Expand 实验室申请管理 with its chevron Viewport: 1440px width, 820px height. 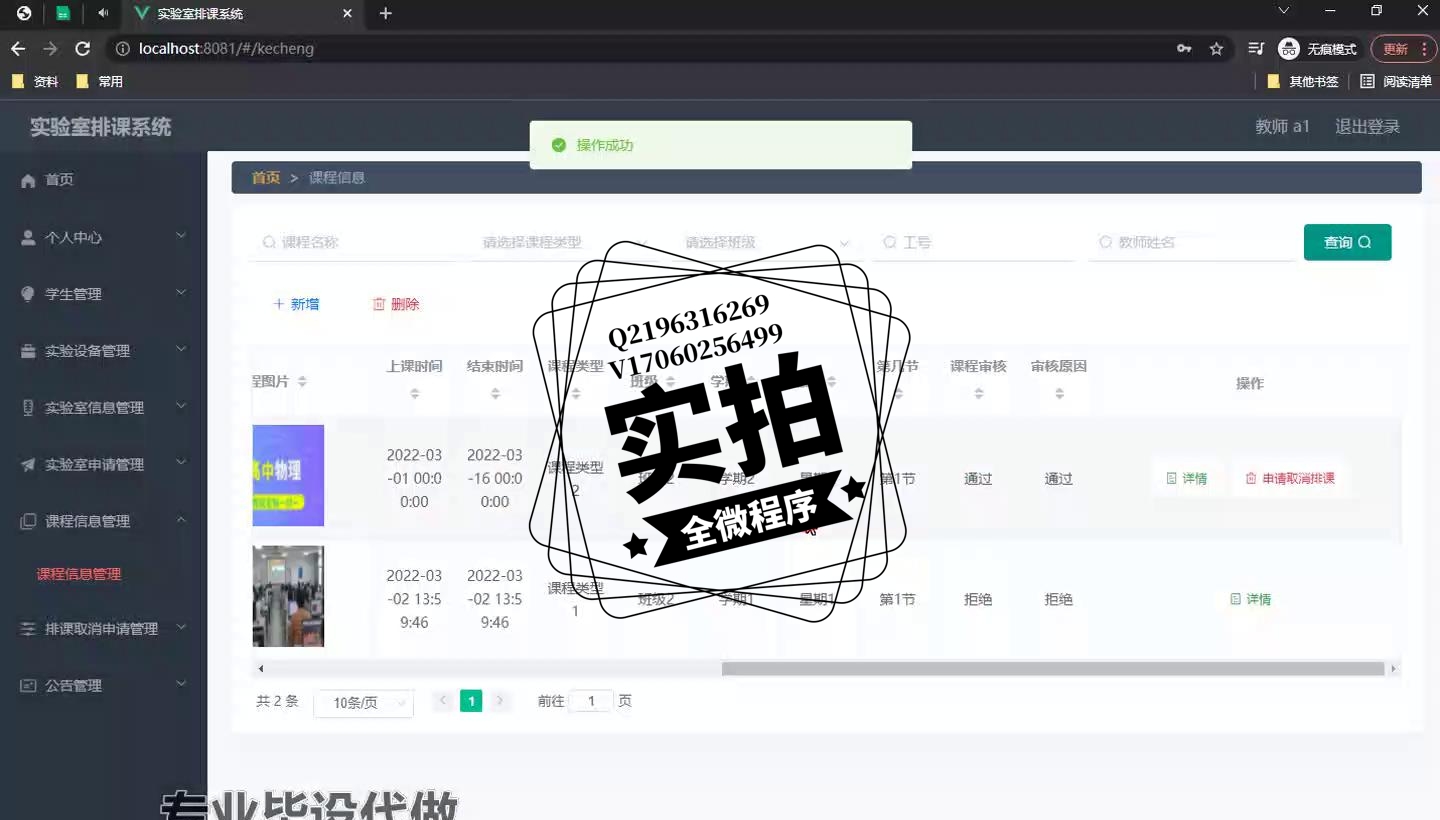pyautogui.click(x=181, y=464)
